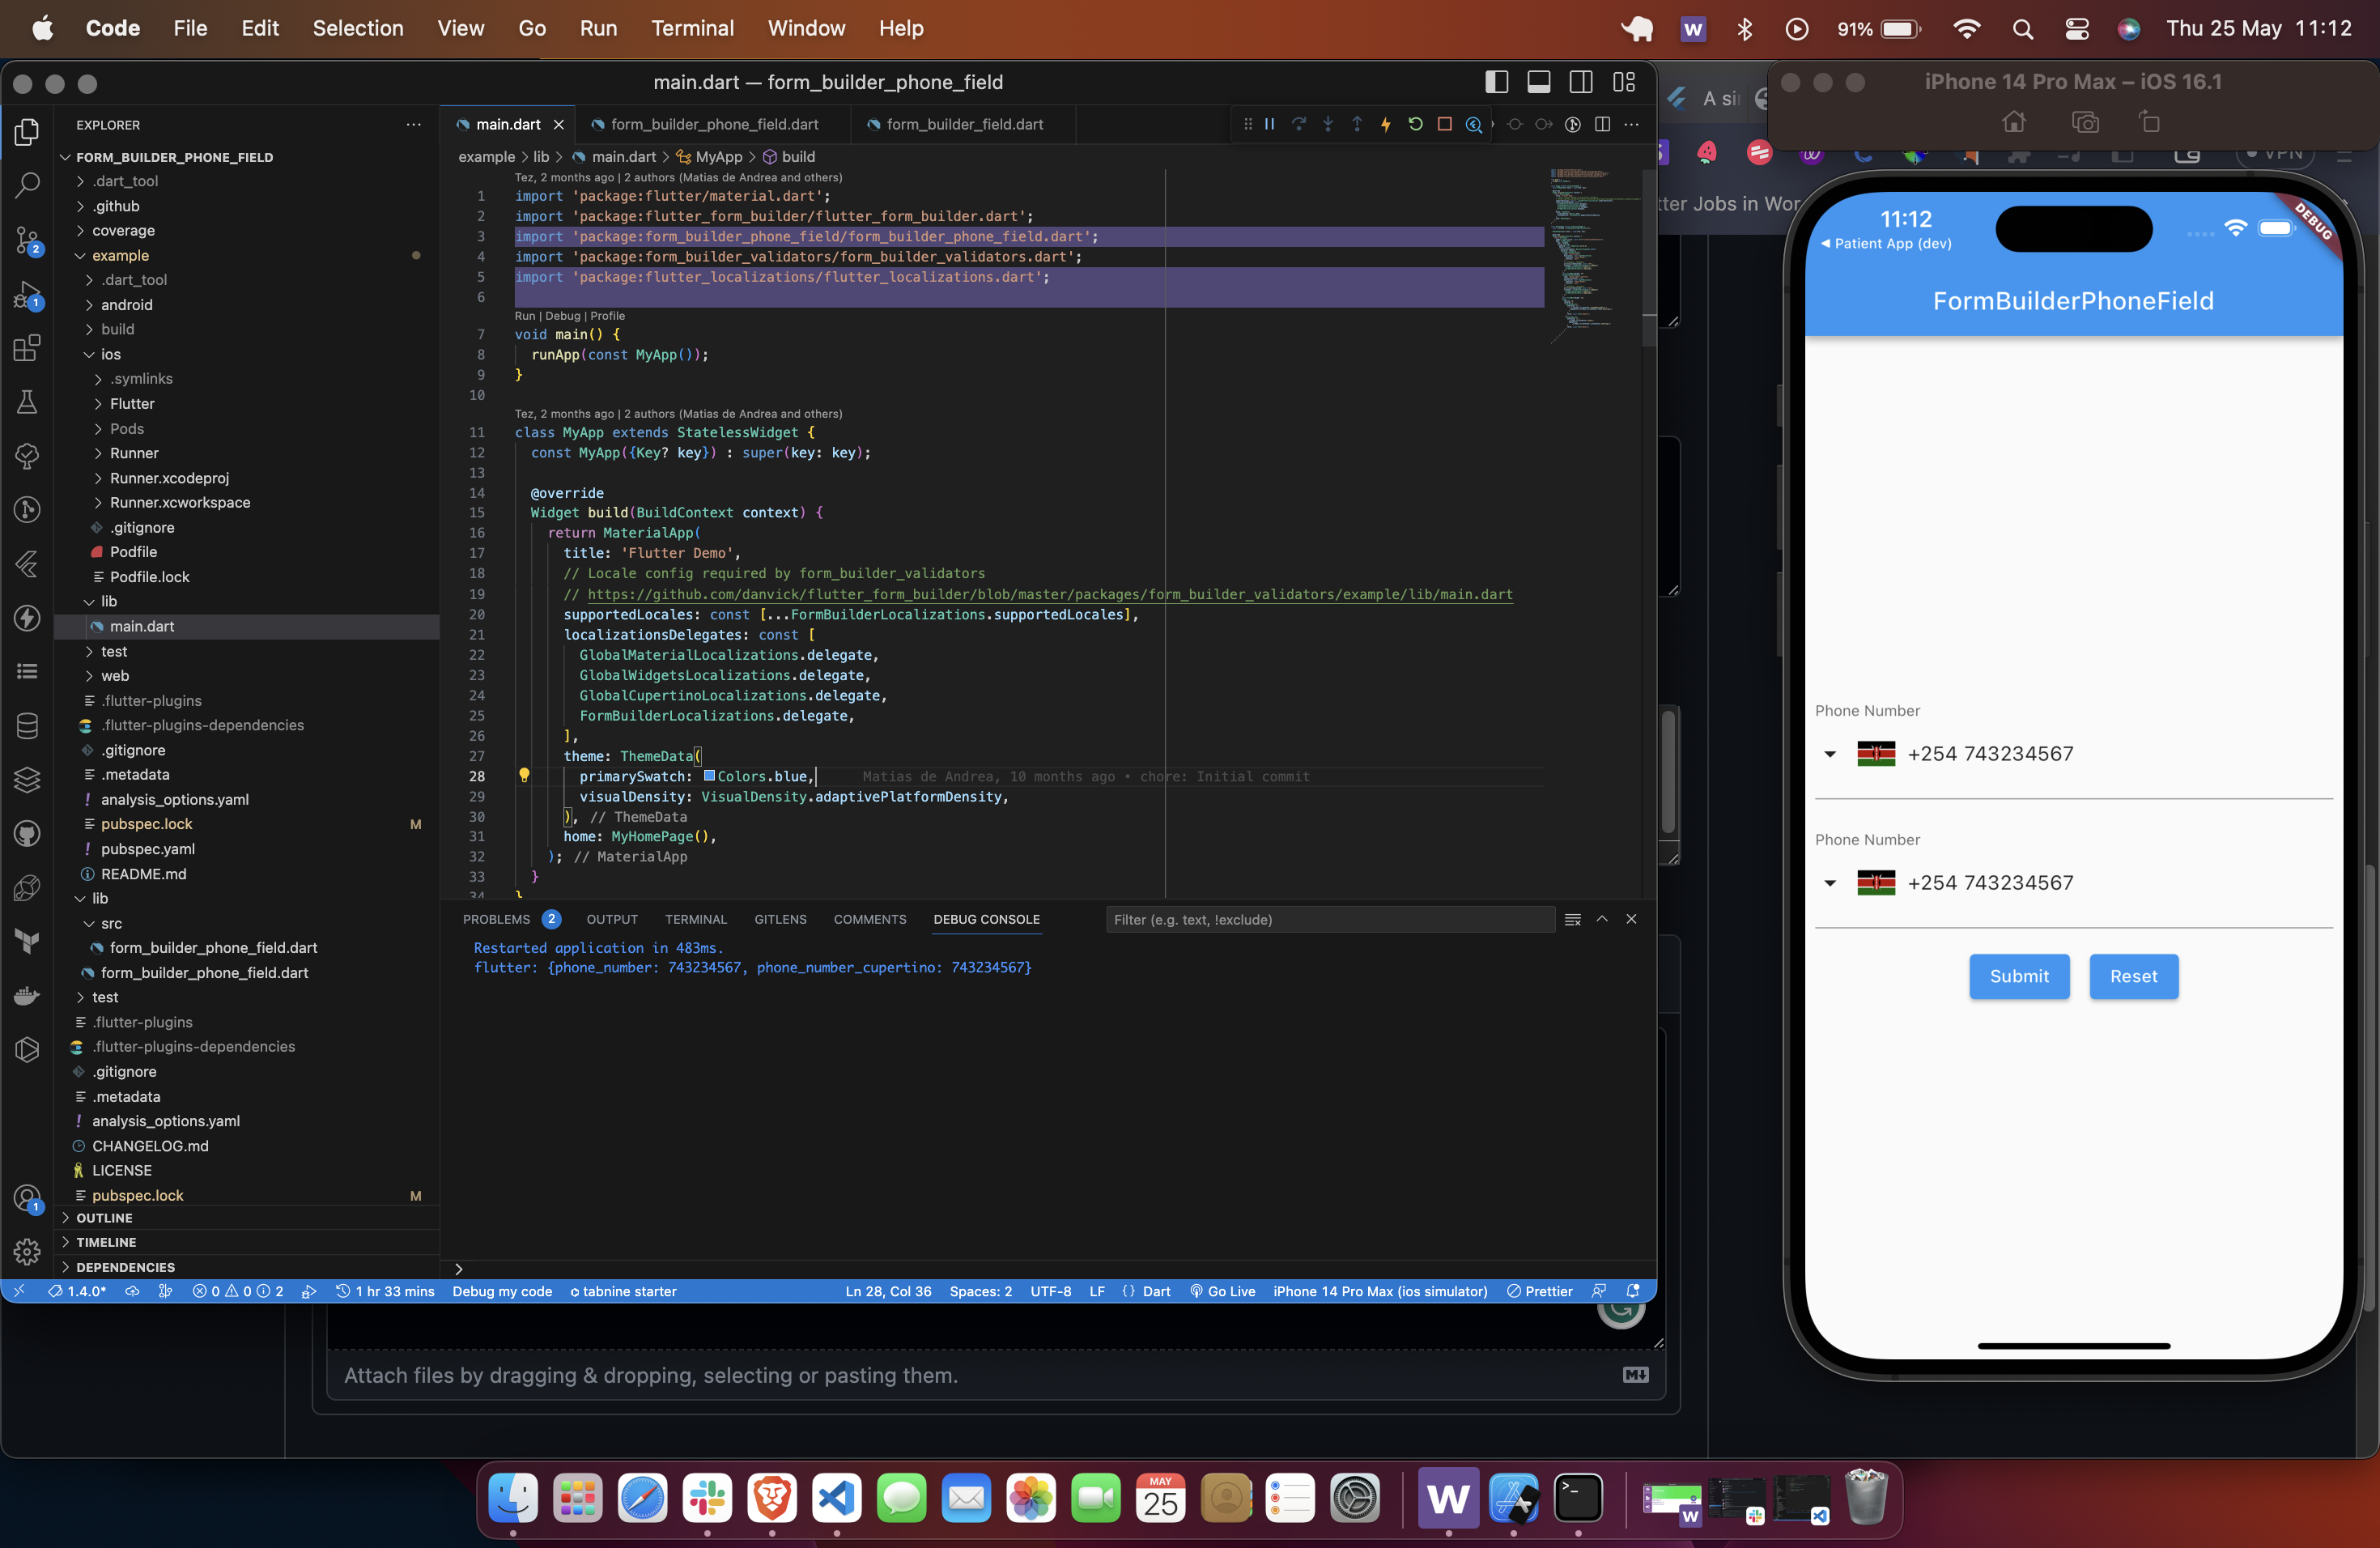This screenshot has height=1548, width=2380.
Task: Toggle secondary side bar layout button
Action: point(1581,82)
